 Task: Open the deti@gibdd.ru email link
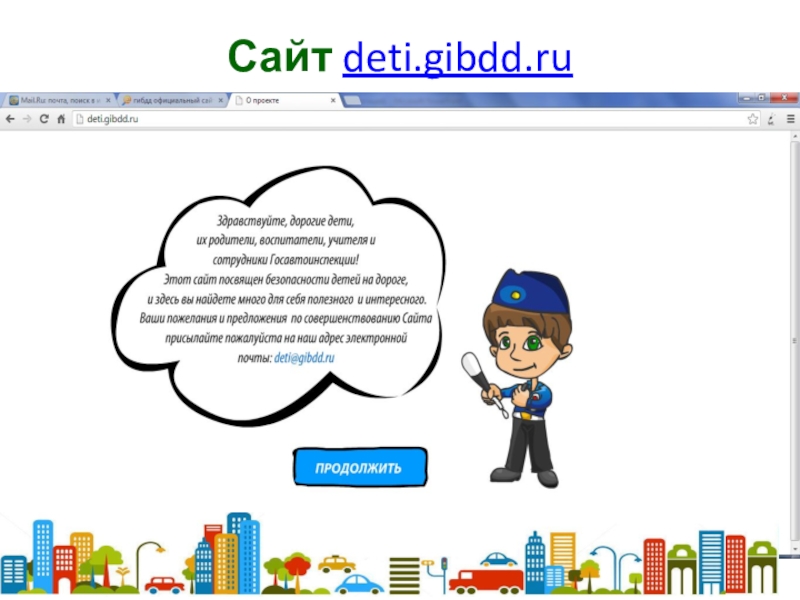tap(304, 358)
